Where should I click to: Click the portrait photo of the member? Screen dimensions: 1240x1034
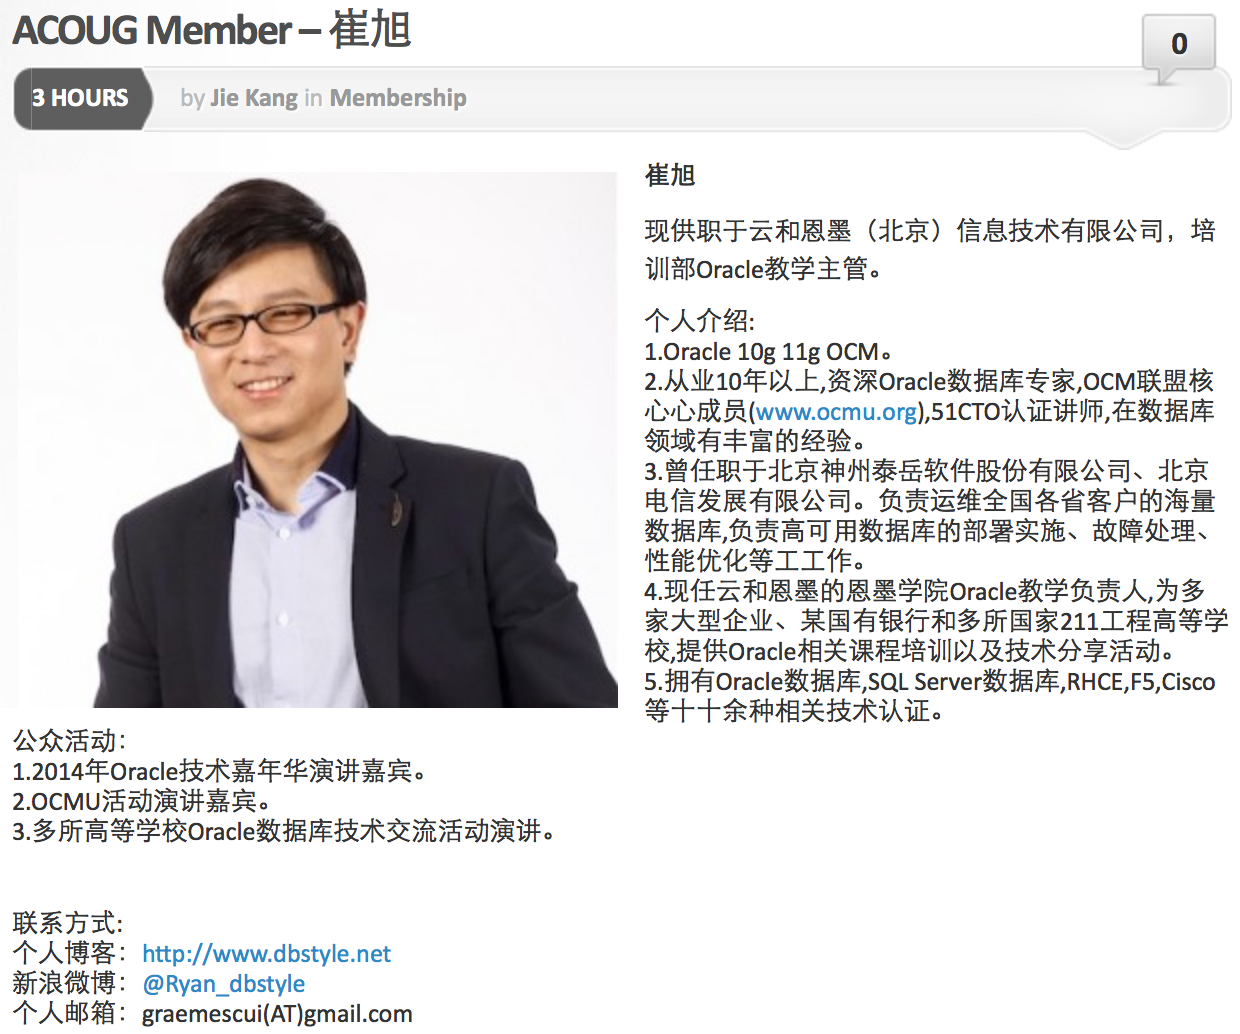click(317, 440)
